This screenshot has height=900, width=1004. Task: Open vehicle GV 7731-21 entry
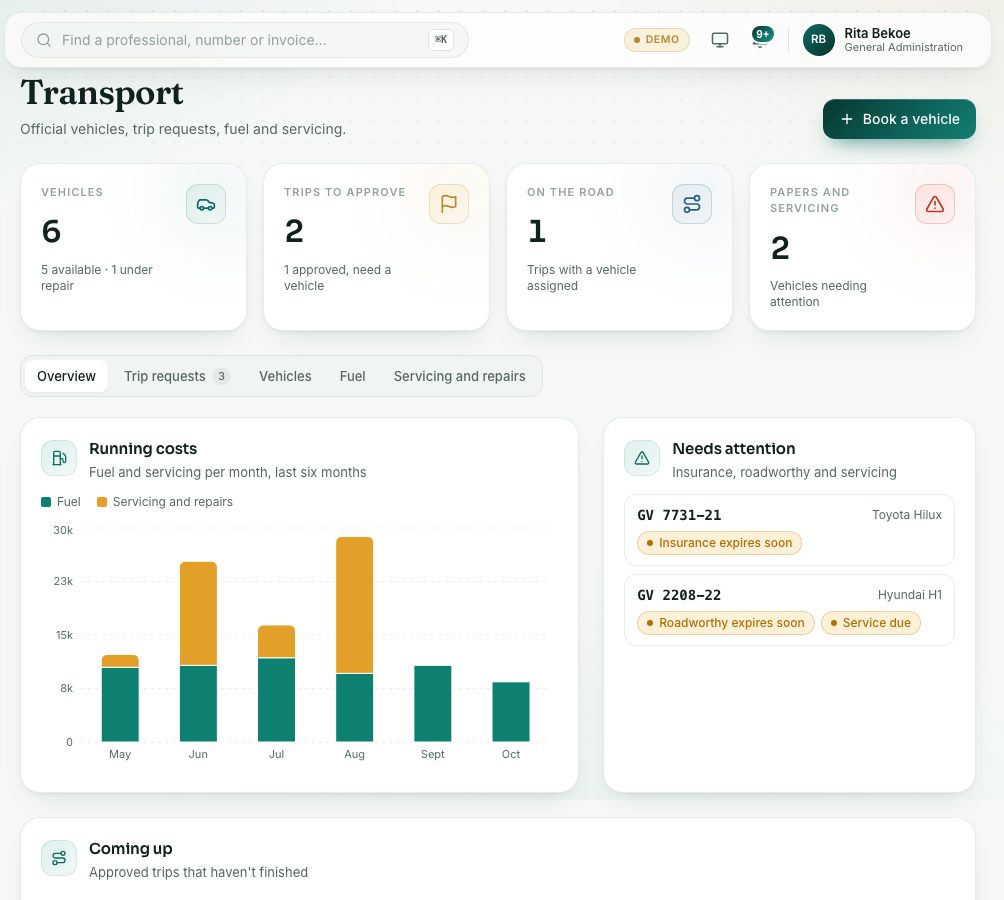(789, 530)
